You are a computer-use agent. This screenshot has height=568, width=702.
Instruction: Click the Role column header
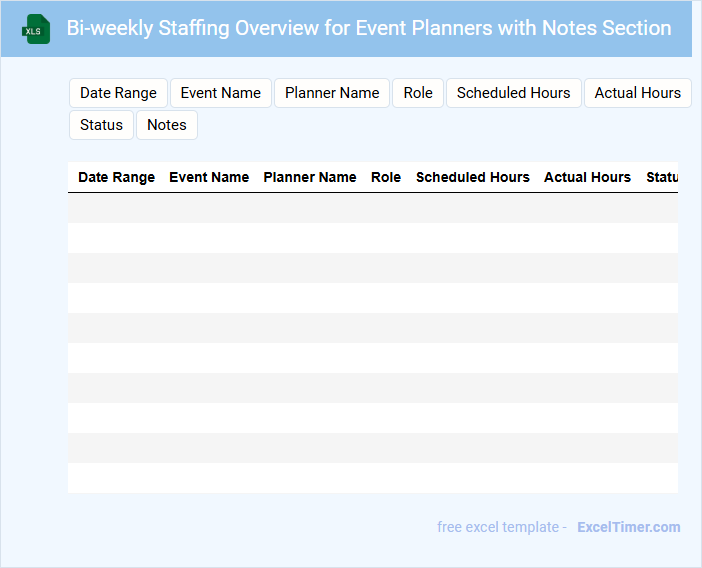[x=386, y=177]
